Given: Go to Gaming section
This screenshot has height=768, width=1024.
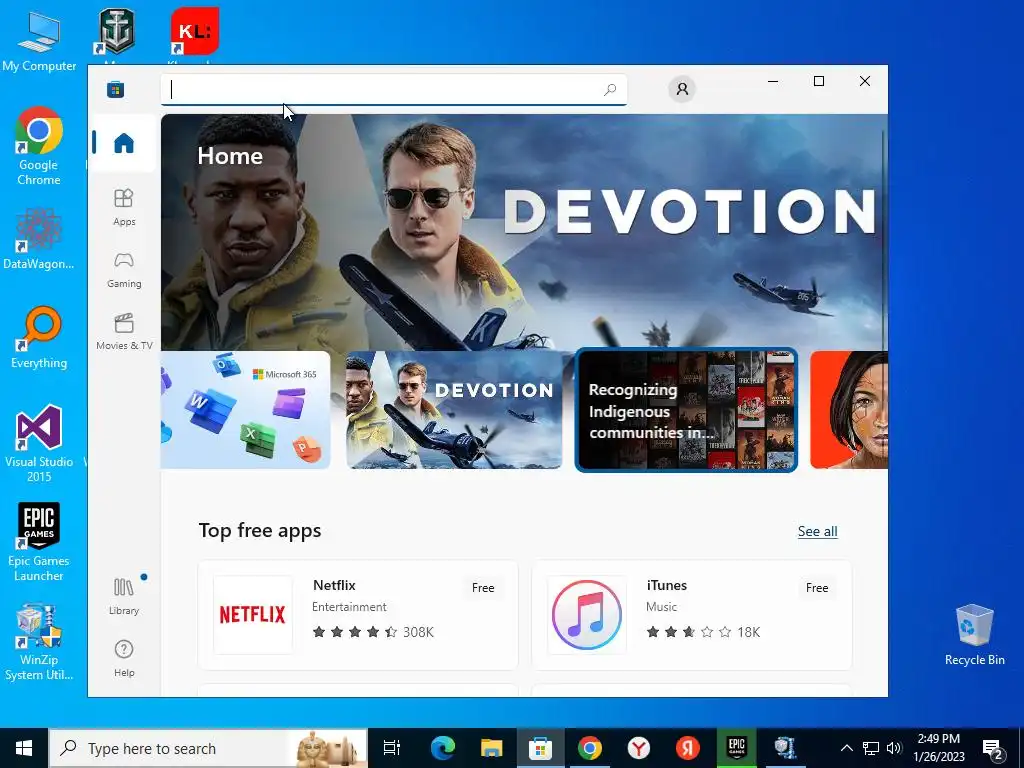Looking at the screenshot, I should 123,269.
